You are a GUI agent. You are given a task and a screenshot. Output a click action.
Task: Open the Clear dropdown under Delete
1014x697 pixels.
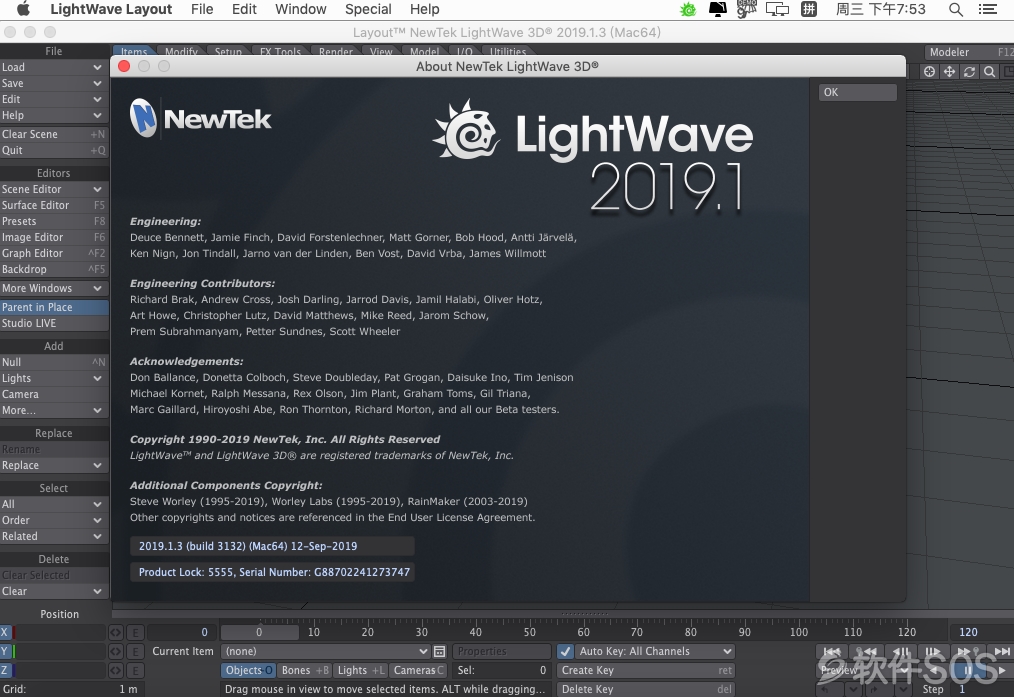(54, 592)
